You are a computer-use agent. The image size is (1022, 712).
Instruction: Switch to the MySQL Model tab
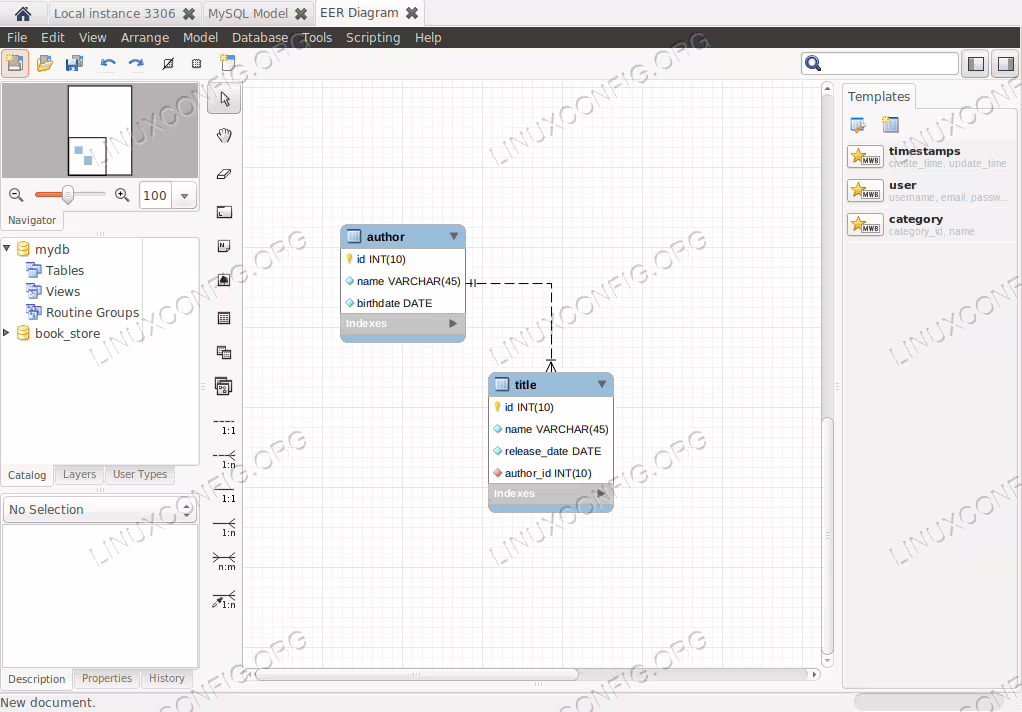(248, 14)
